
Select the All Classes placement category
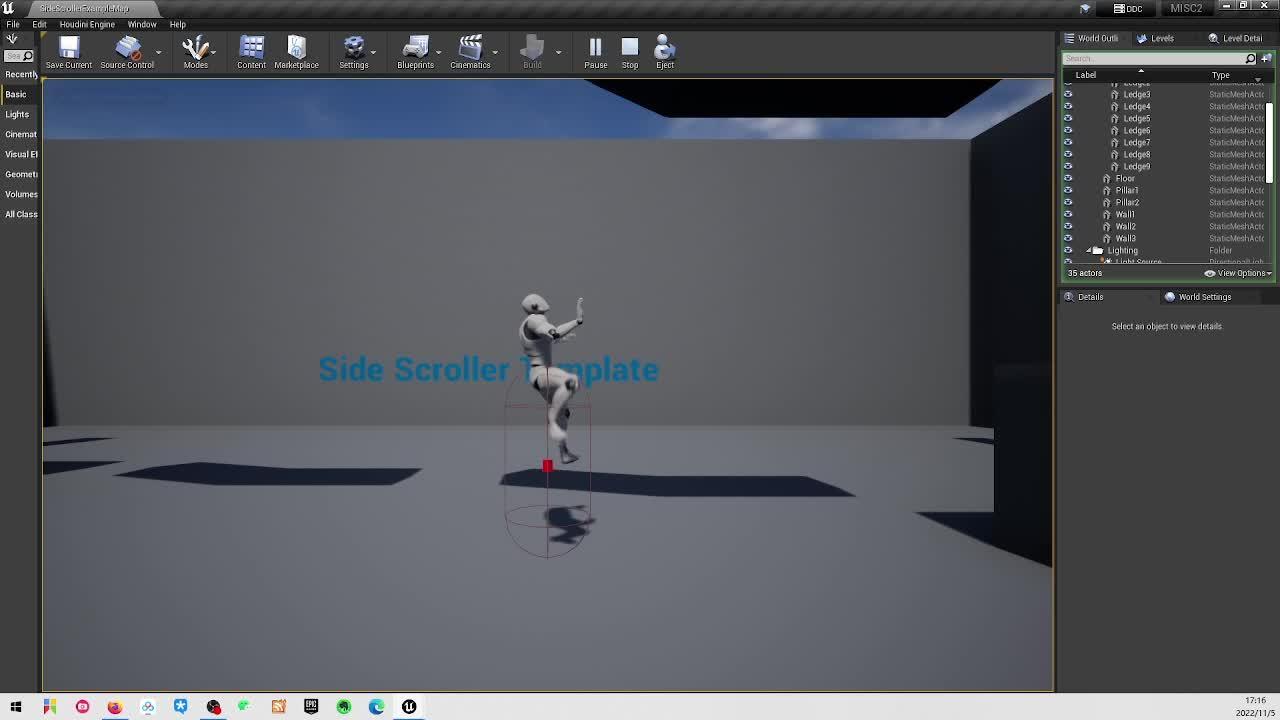(21, 214)
